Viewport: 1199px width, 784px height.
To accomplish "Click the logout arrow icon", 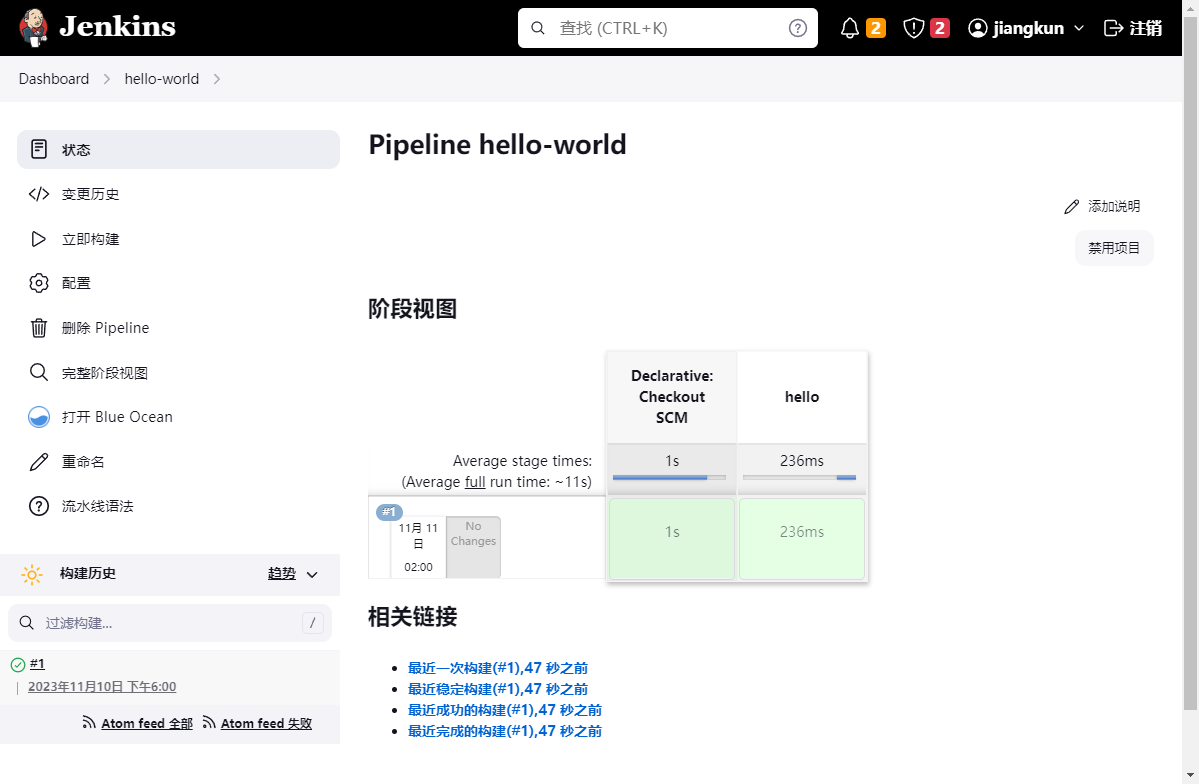I will tap(1113, 28).
